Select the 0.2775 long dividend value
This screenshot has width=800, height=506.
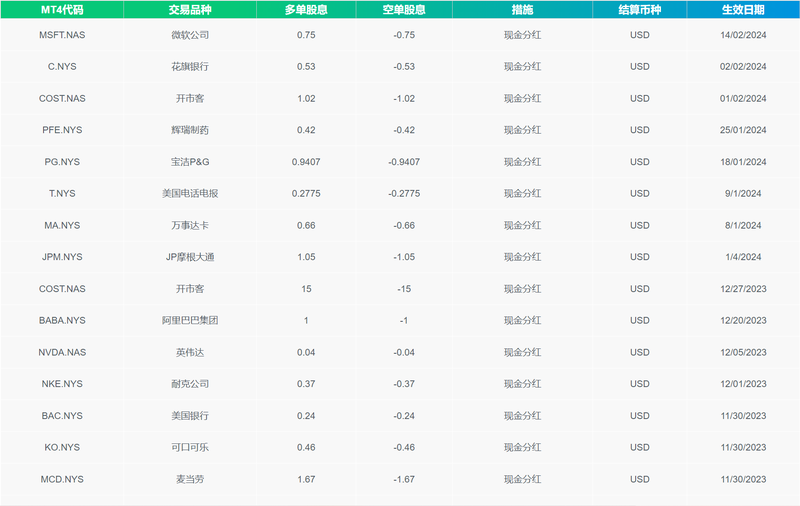pyautogui.click(x=306, y=194)
